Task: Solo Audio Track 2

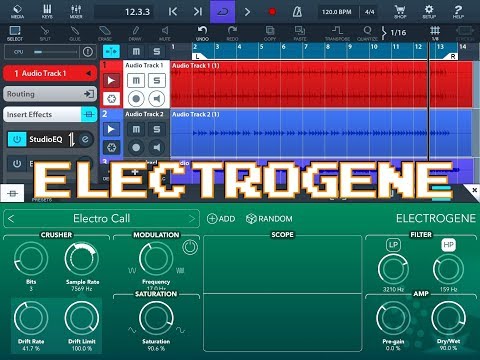Action: tap(157, 129)
